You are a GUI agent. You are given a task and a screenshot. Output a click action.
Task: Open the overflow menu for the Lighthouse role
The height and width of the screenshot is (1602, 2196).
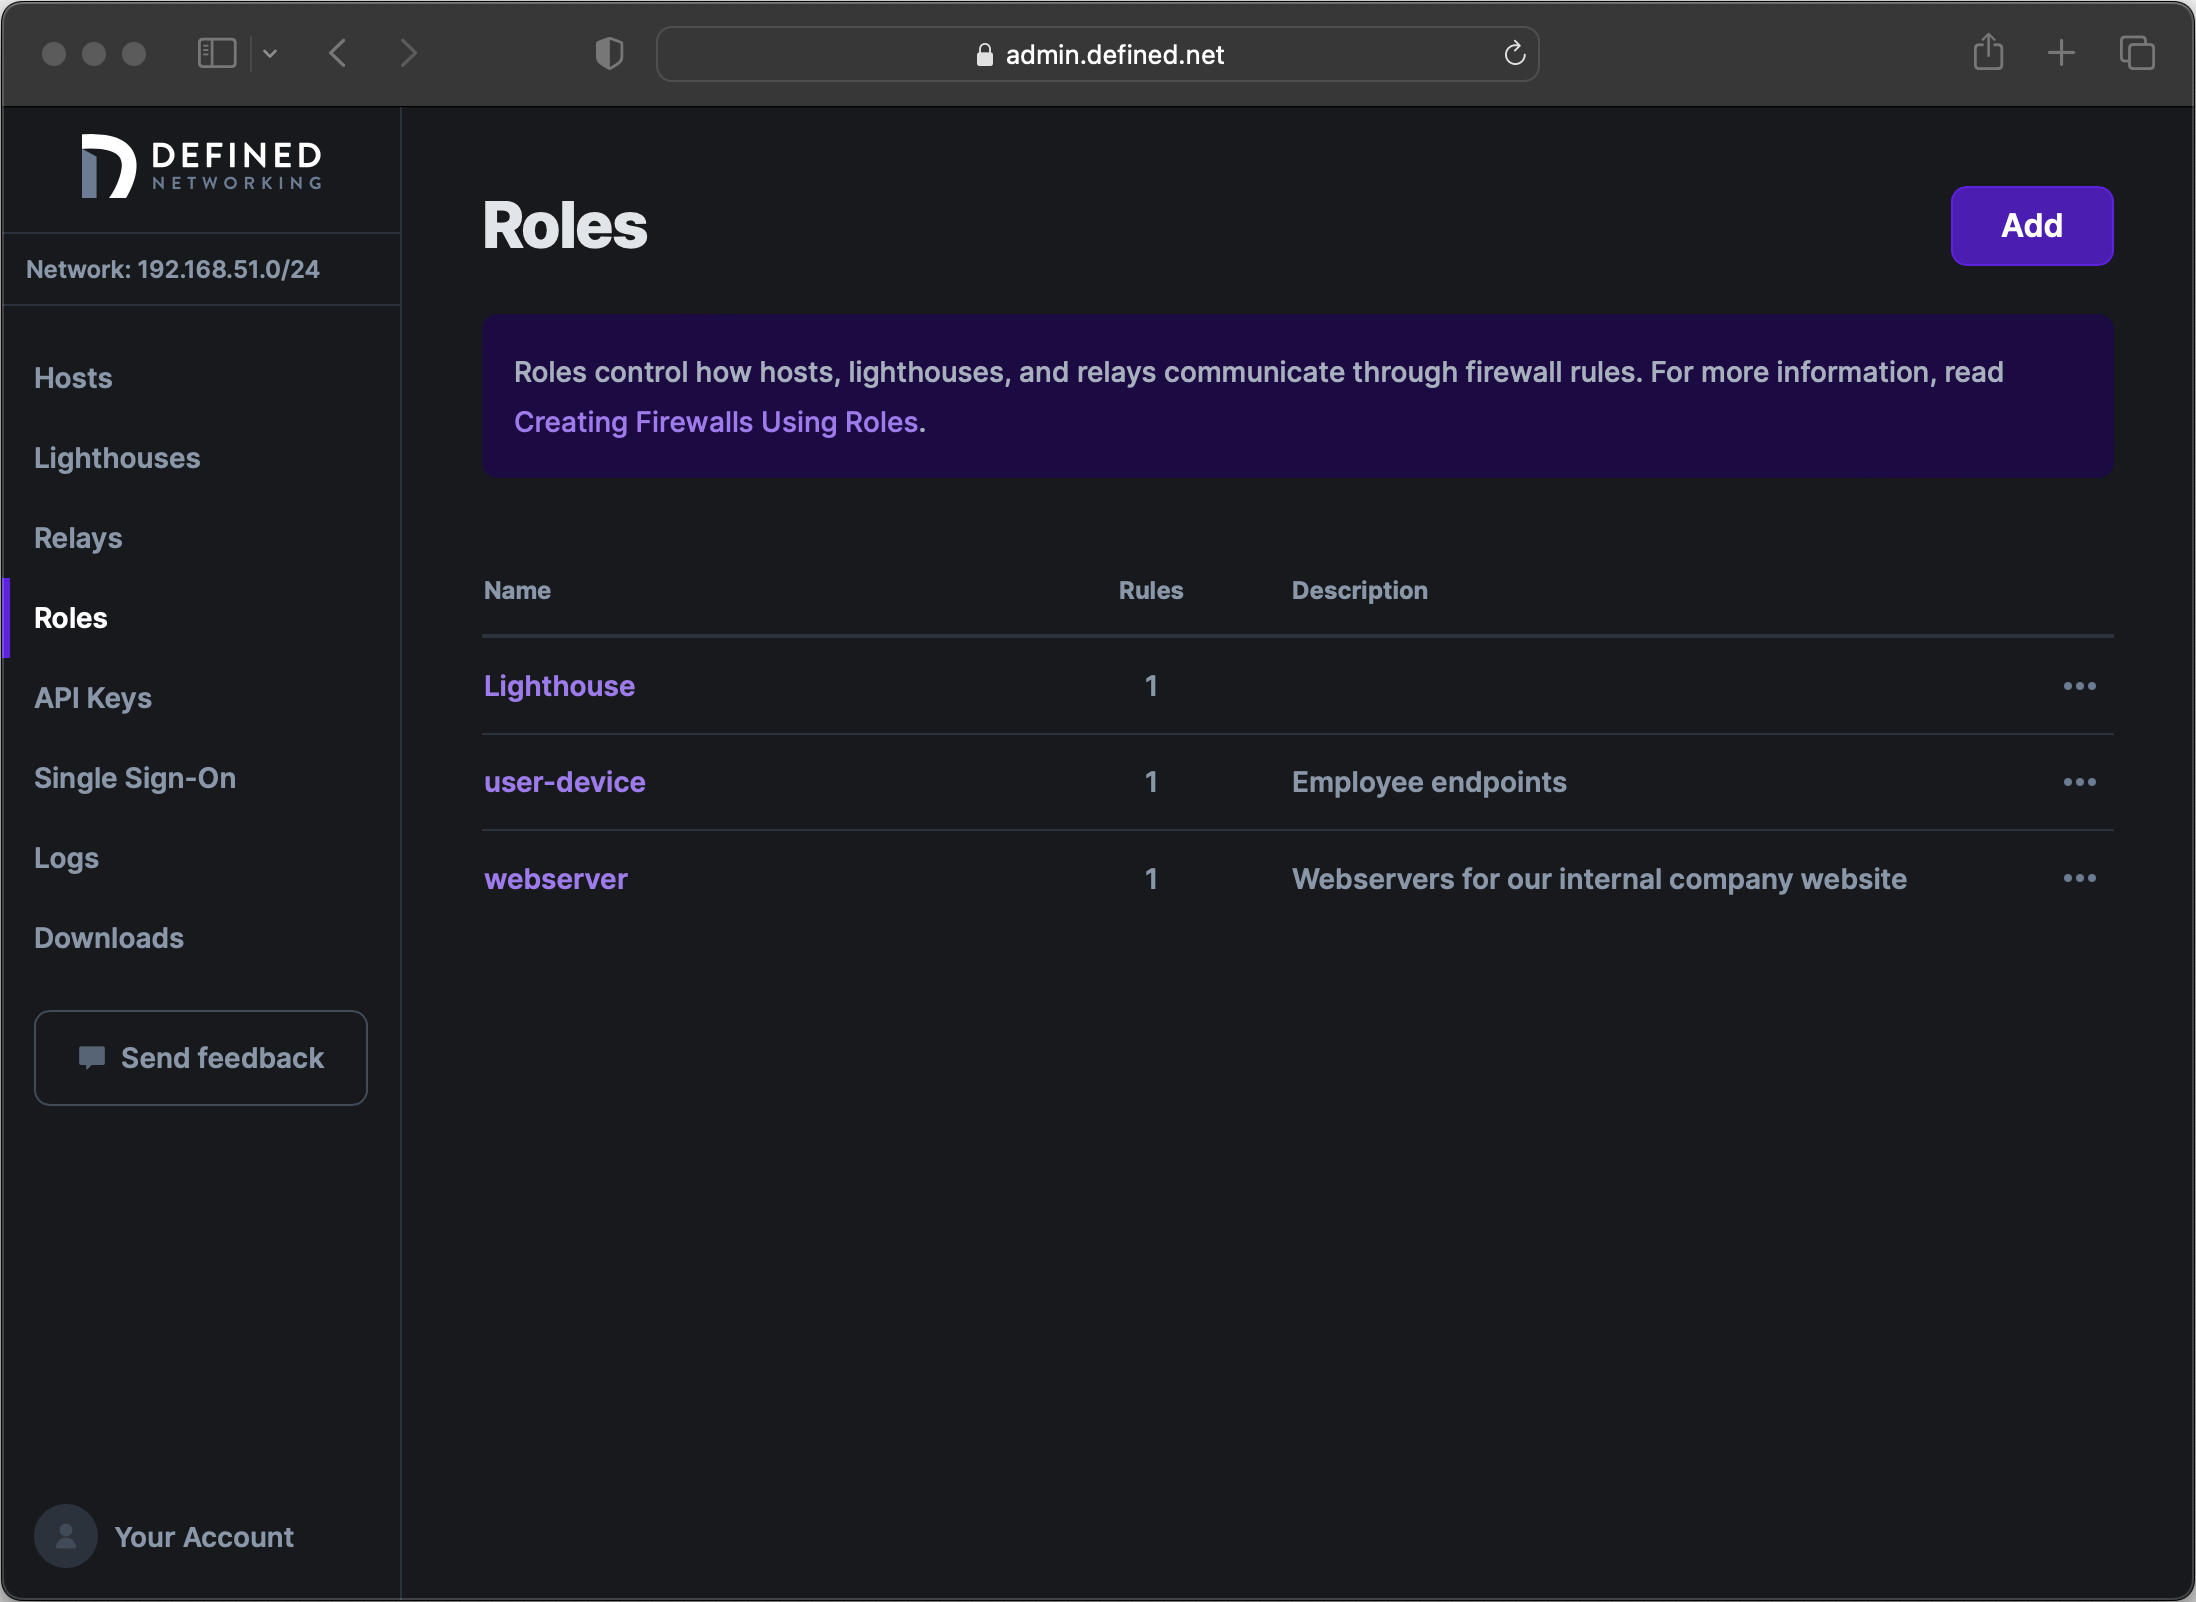[x=2079, y=685]
